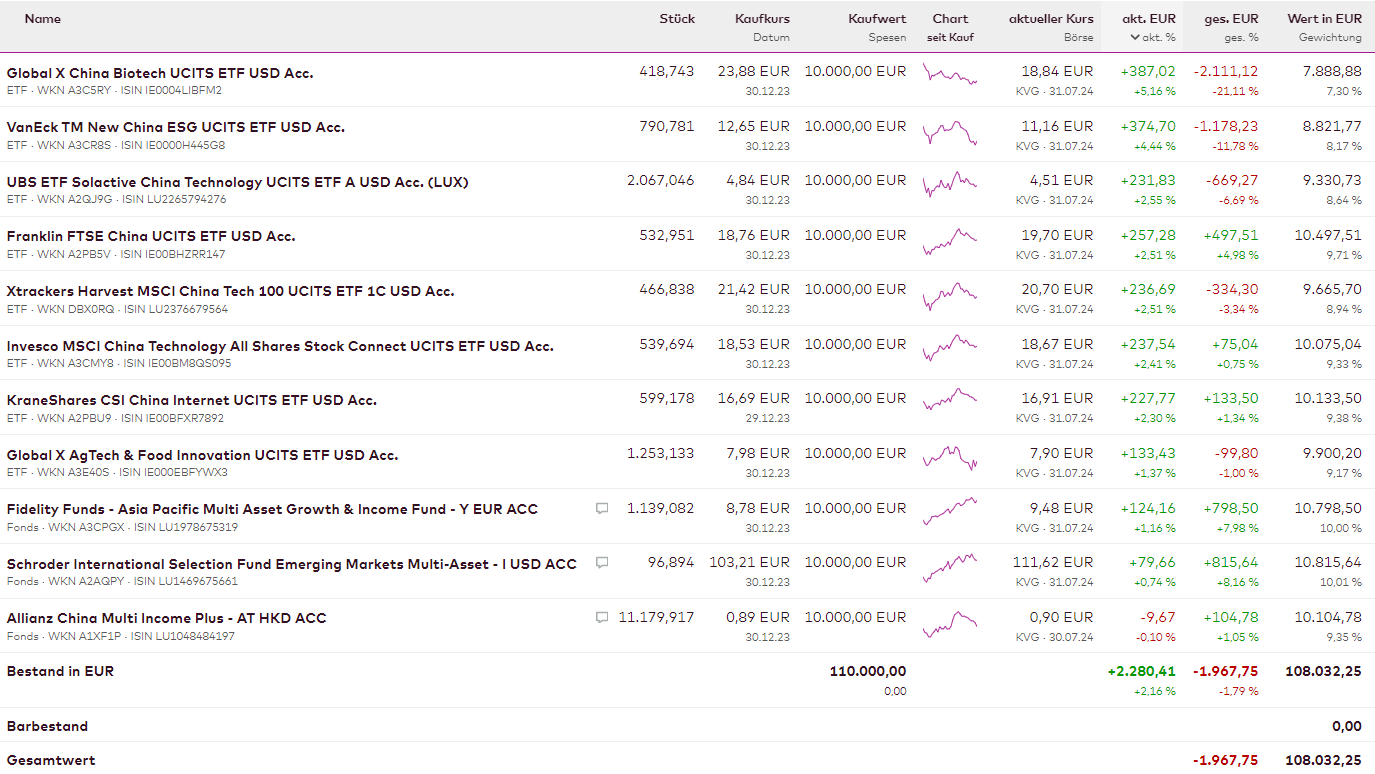Click the Chart seit Kauf column header
Screen dimensions: 1375x774
950,27
